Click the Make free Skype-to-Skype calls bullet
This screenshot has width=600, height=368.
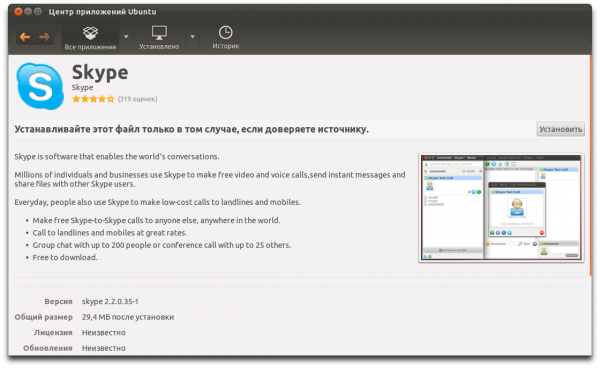[157, 220]
